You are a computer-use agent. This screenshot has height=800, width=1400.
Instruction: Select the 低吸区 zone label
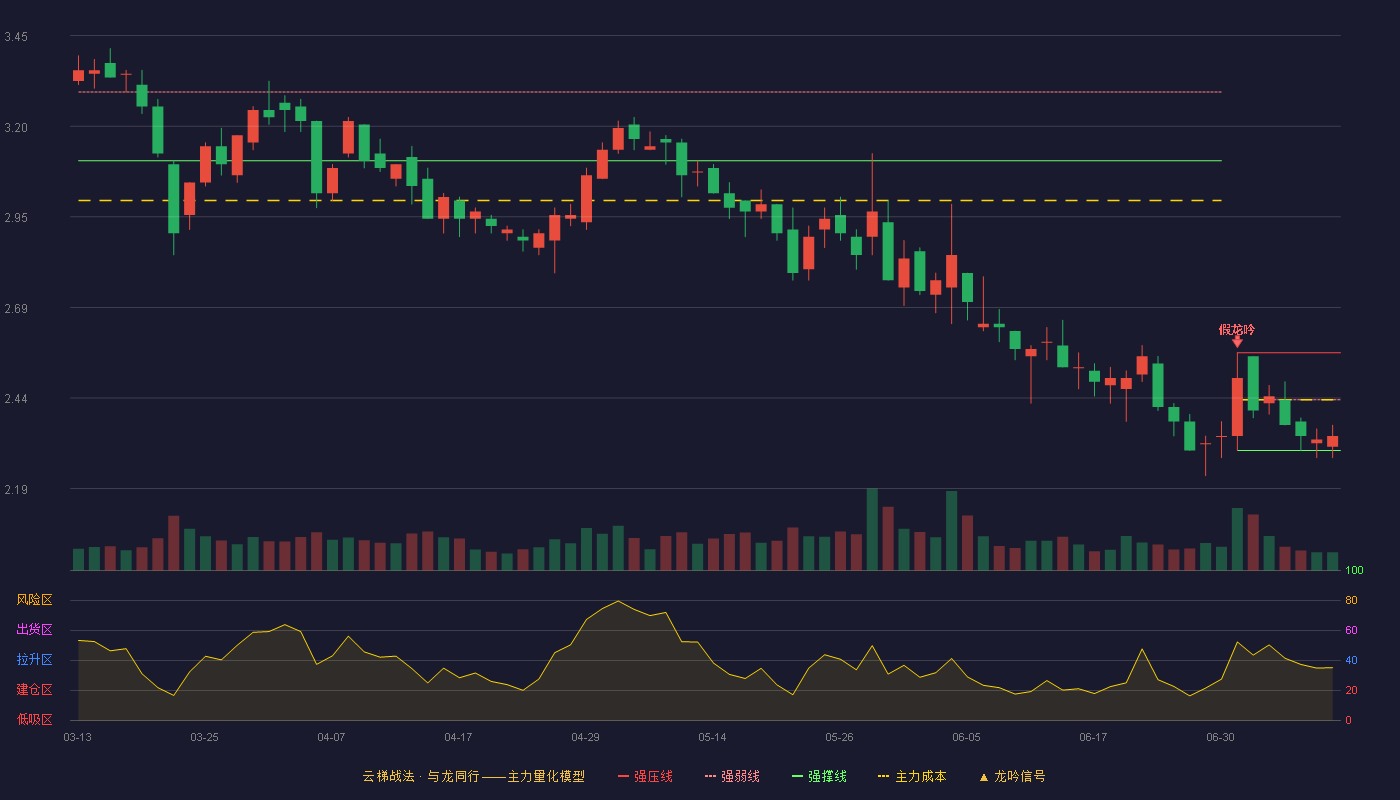point(34,720)
